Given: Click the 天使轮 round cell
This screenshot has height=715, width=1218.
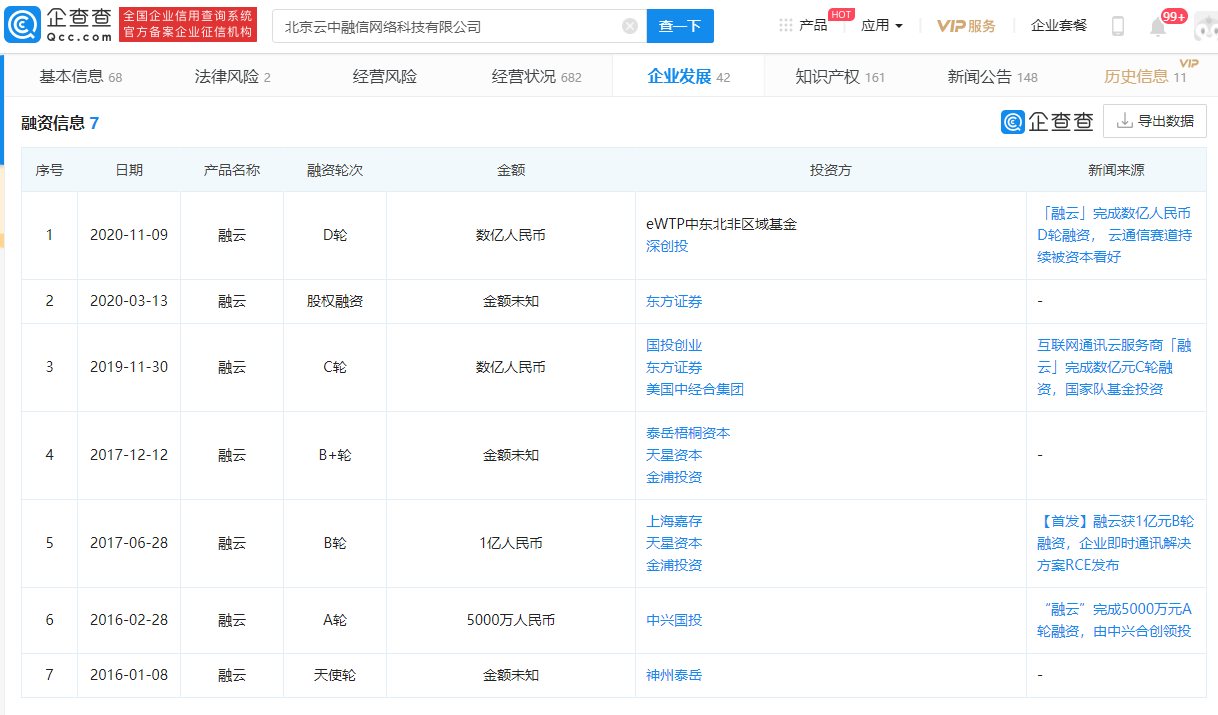Looking at the screenshot, I should [335, 675].
